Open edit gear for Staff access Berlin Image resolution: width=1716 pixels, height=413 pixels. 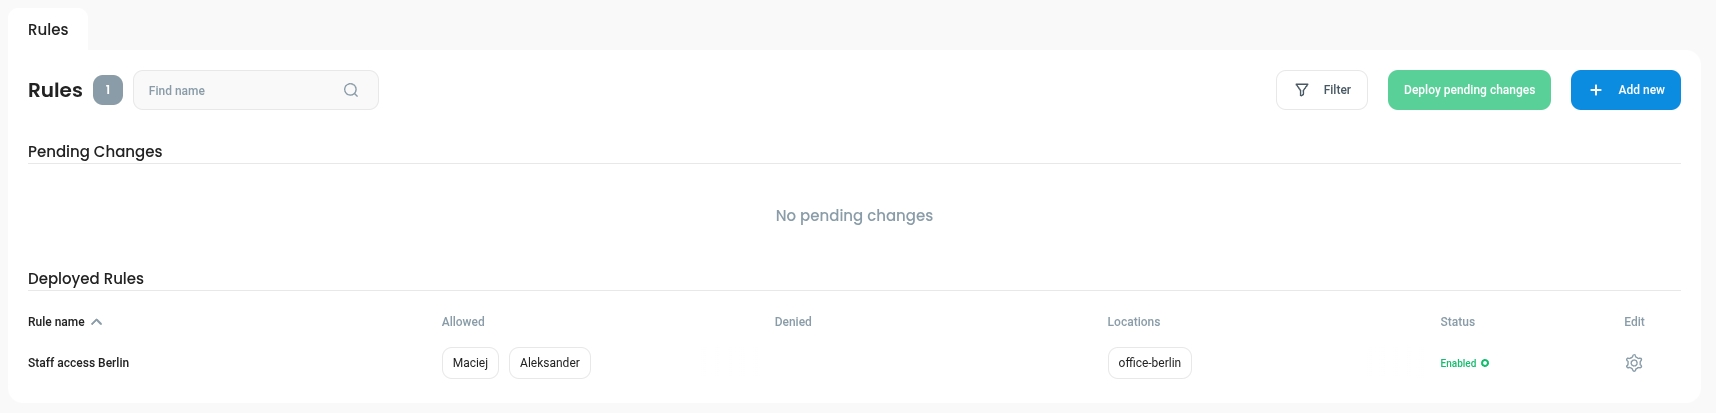click(1634, 363)
